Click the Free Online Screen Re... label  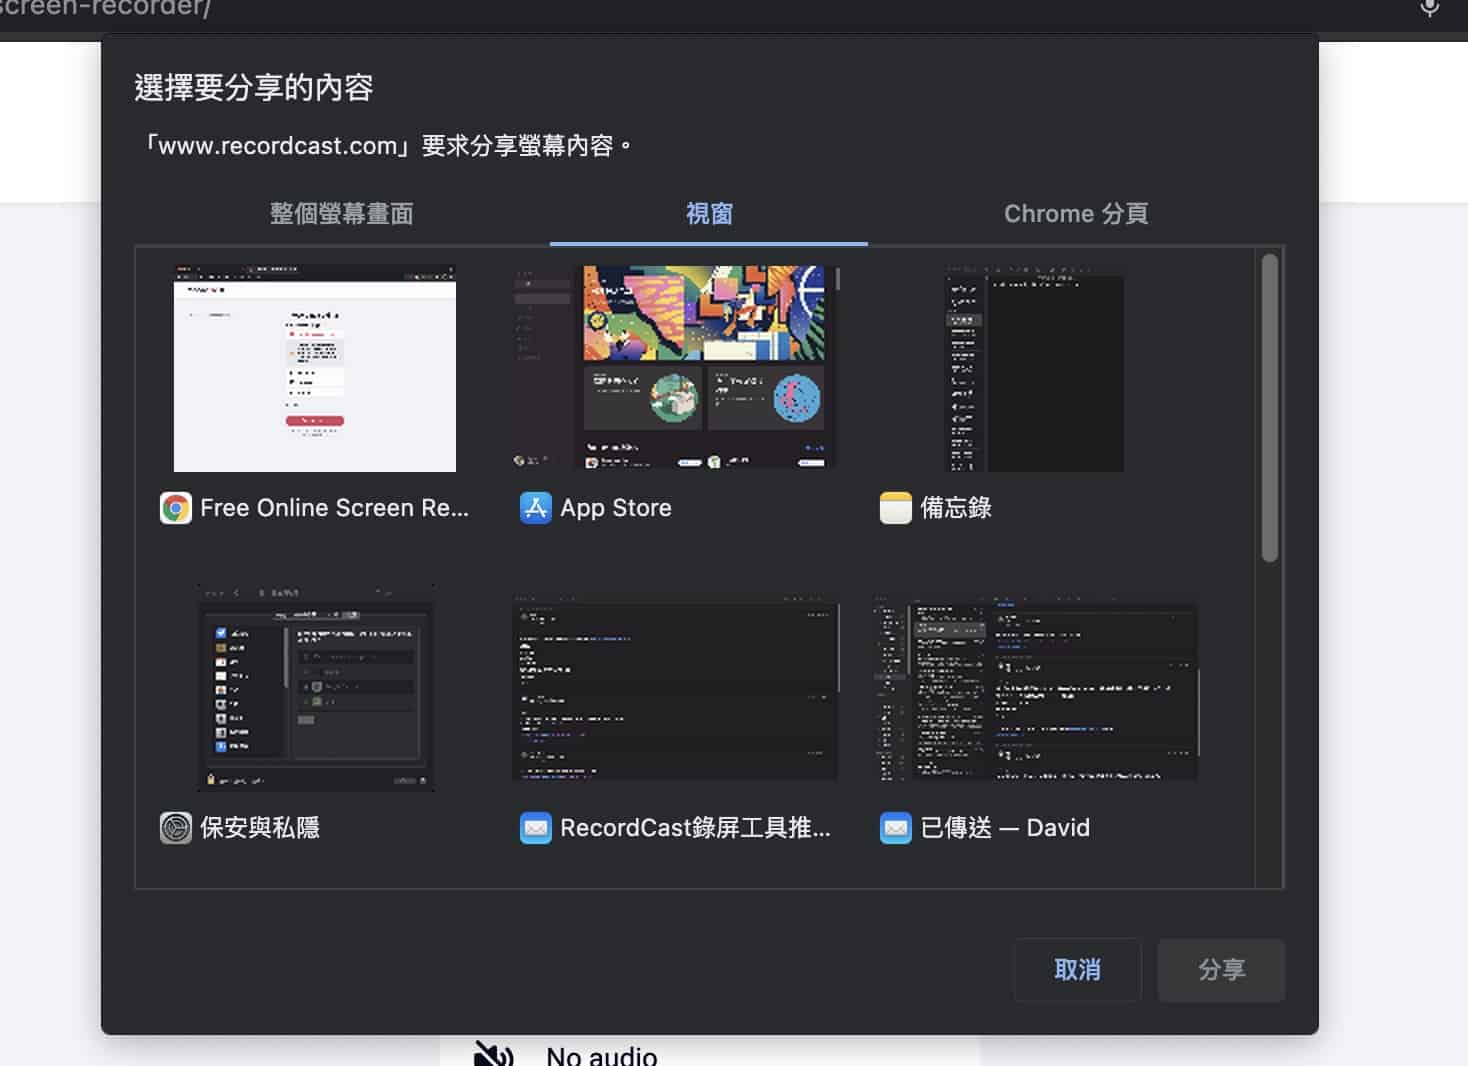click(334, 508)
